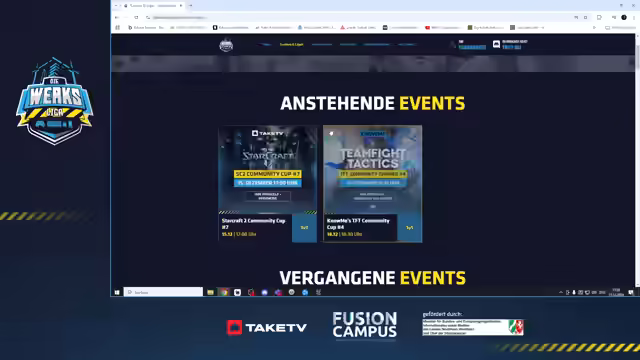
Task: Open the Chrome three-dot menu
Action: (634, 18)
